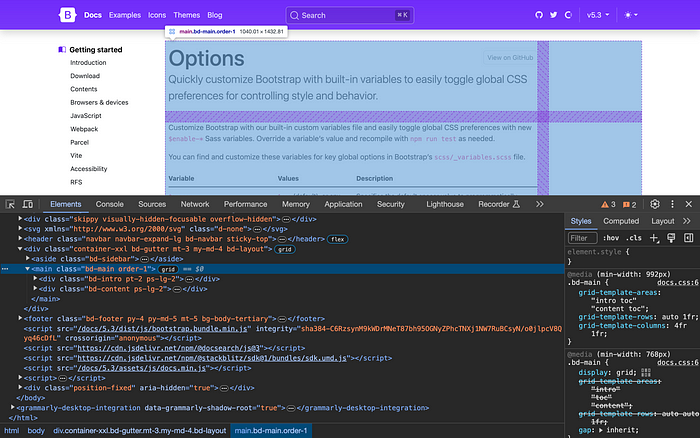Click the View on GitHub button
Viewport: 700px width, 438px height.
click(510, 58)
